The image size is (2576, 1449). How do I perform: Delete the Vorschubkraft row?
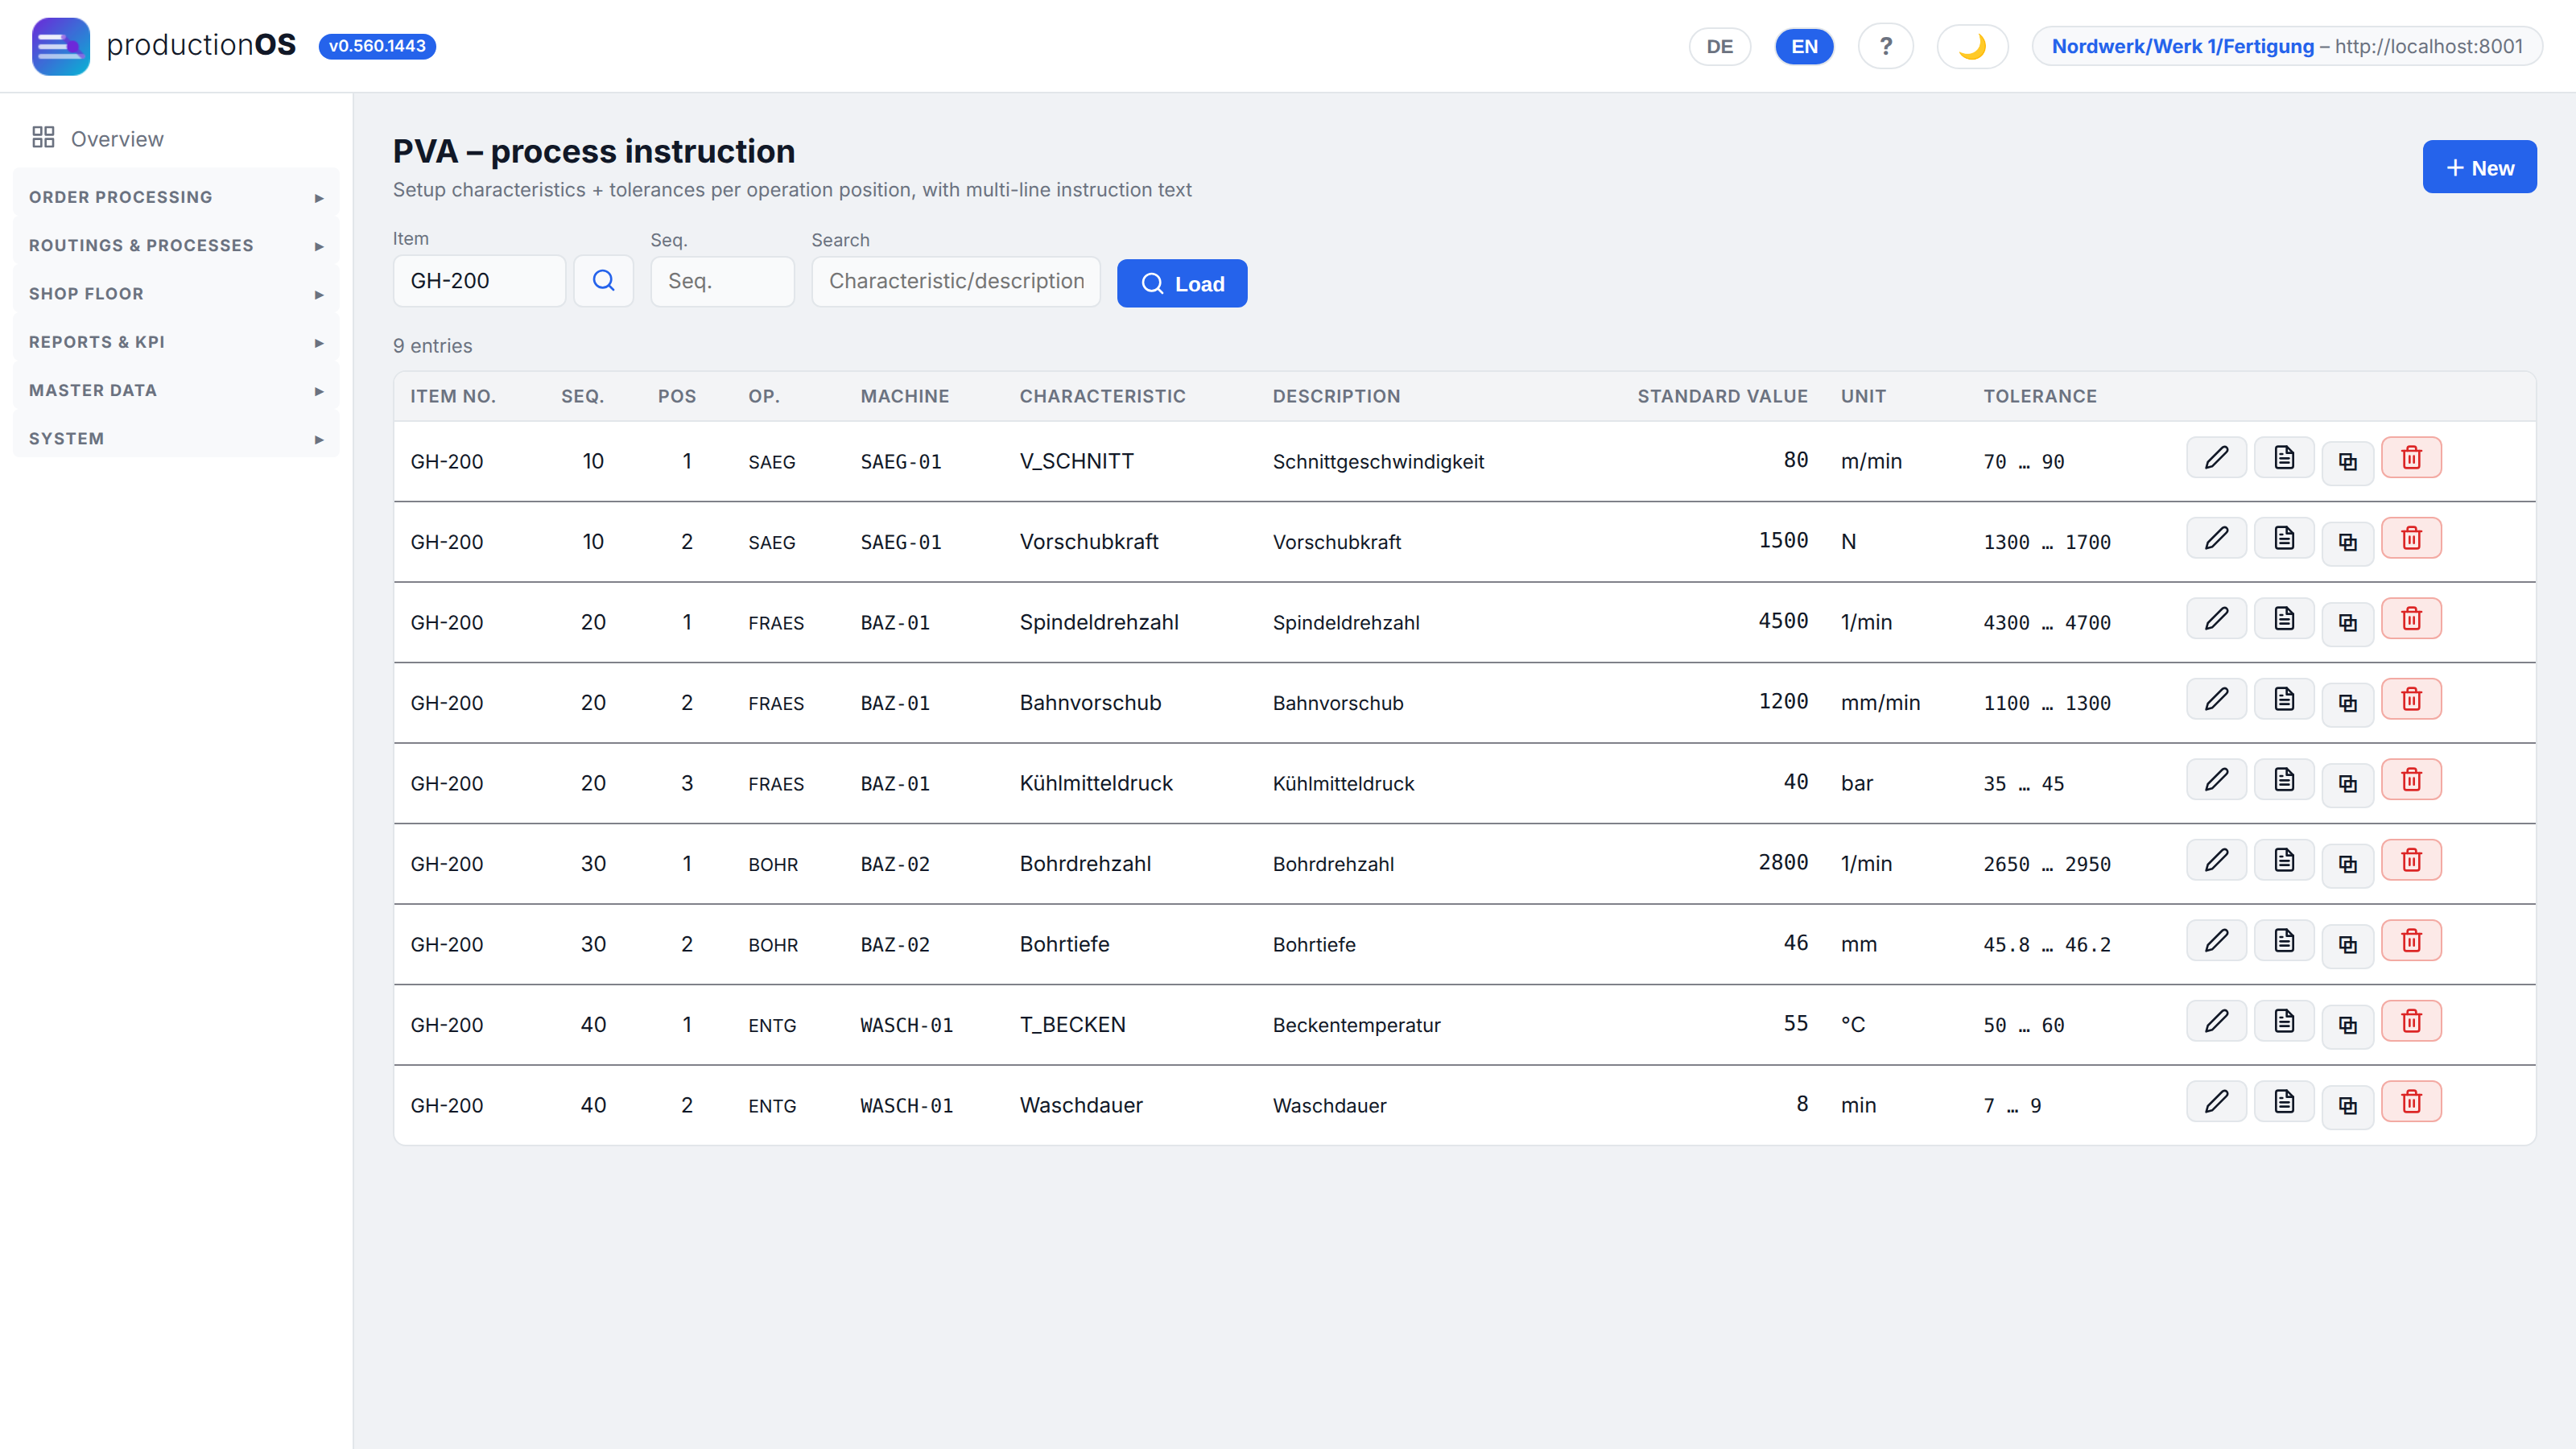tap(2411, 539)
